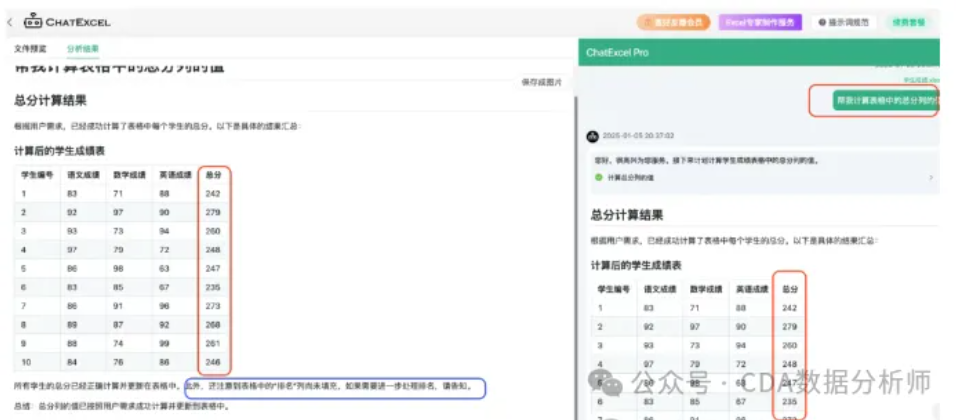959x420 pixels.
Task: Click the ChatExcel Pro panel title
Action: coord(617,53)
